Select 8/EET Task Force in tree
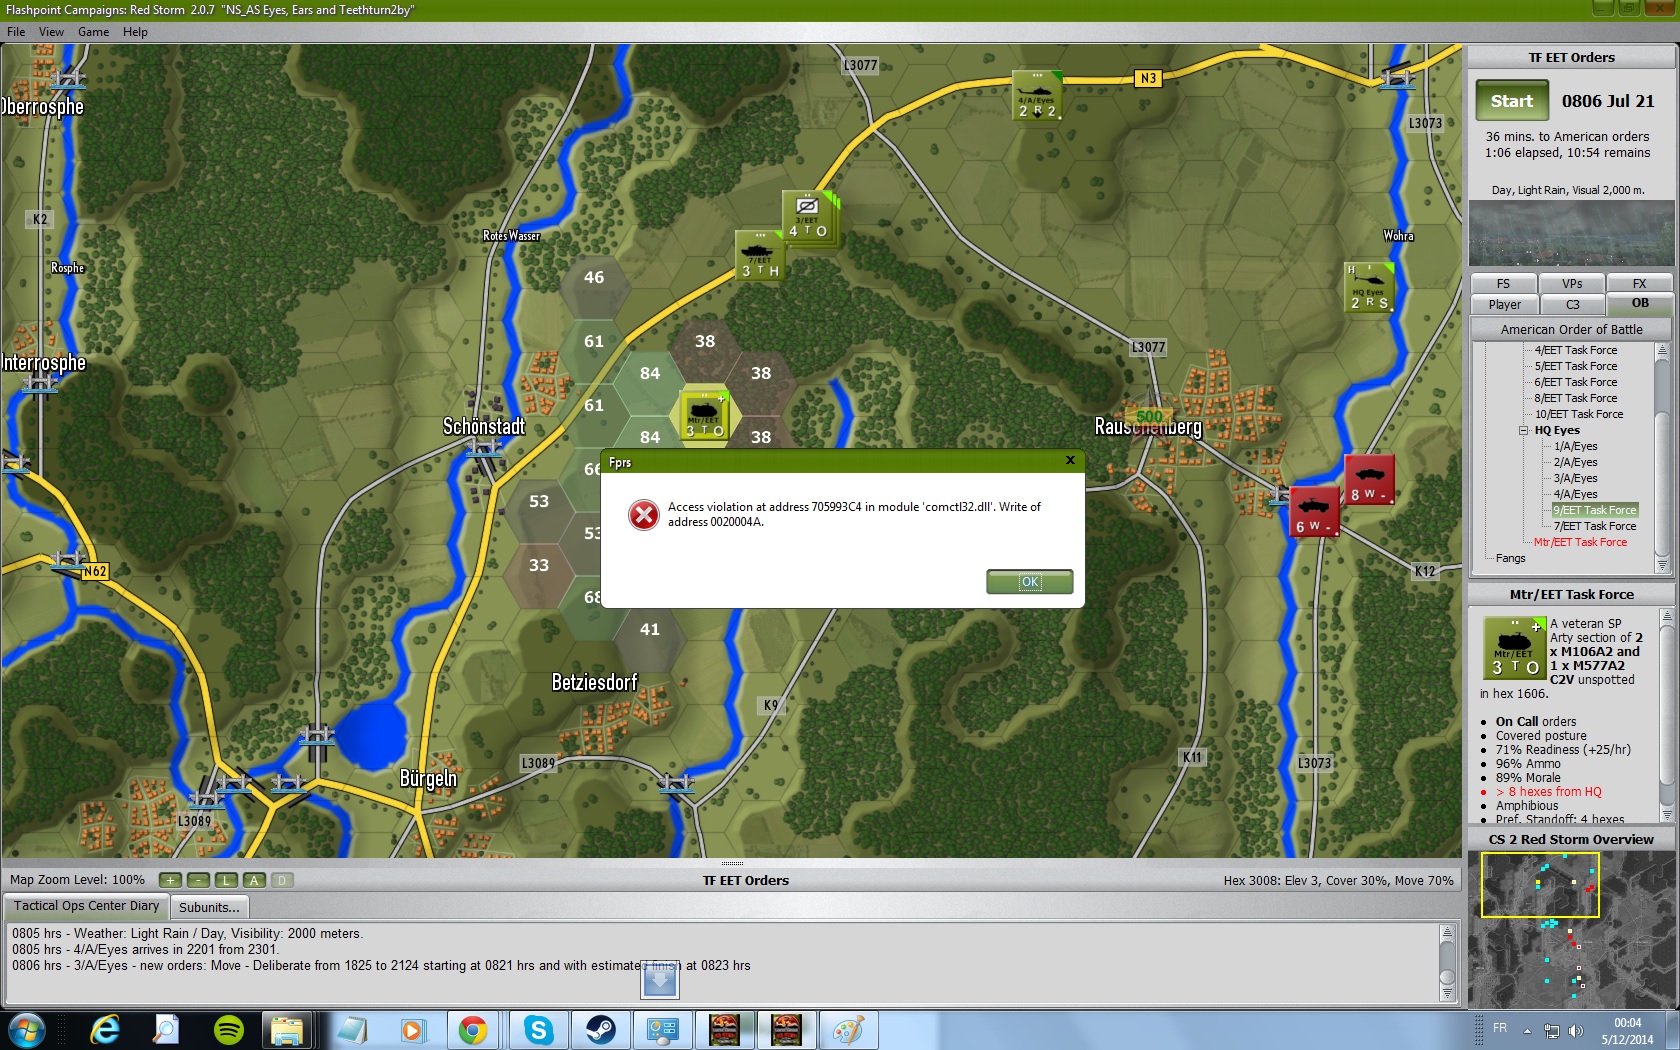 [1575, 398]
